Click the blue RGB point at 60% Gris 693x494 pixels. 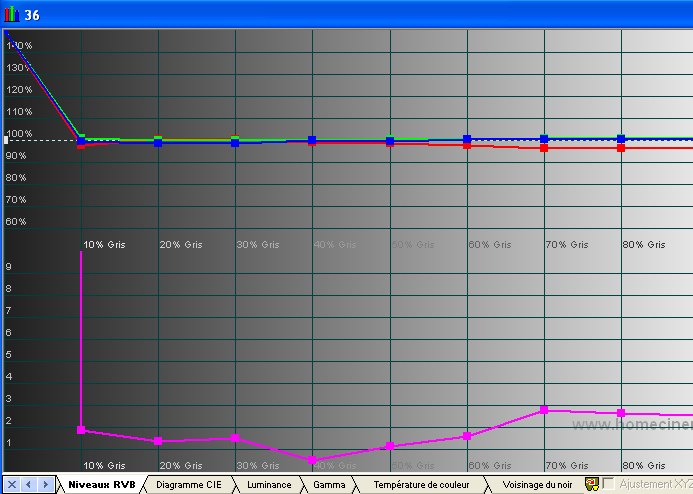click(467, 139)
